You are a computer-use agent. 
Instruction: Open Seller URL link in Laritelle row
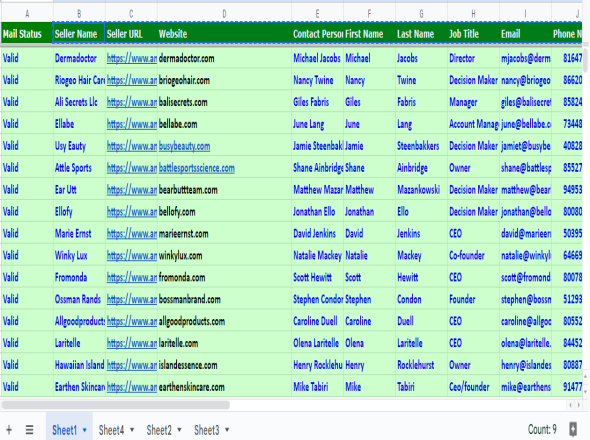click(132, 343)
